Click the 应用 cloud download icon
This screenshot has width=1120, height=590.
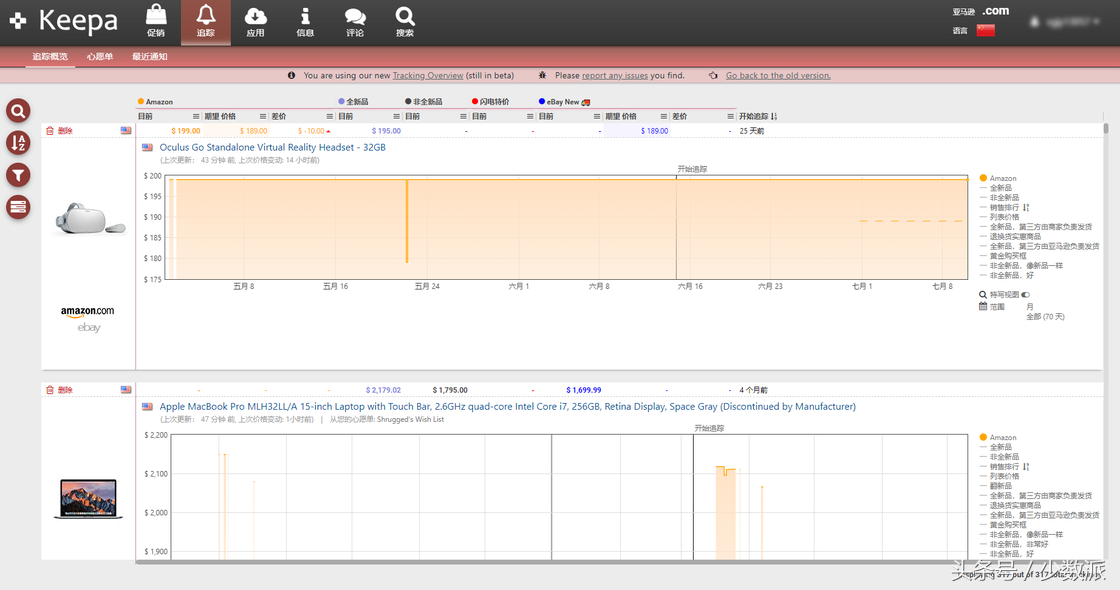(x=256, y=16)
